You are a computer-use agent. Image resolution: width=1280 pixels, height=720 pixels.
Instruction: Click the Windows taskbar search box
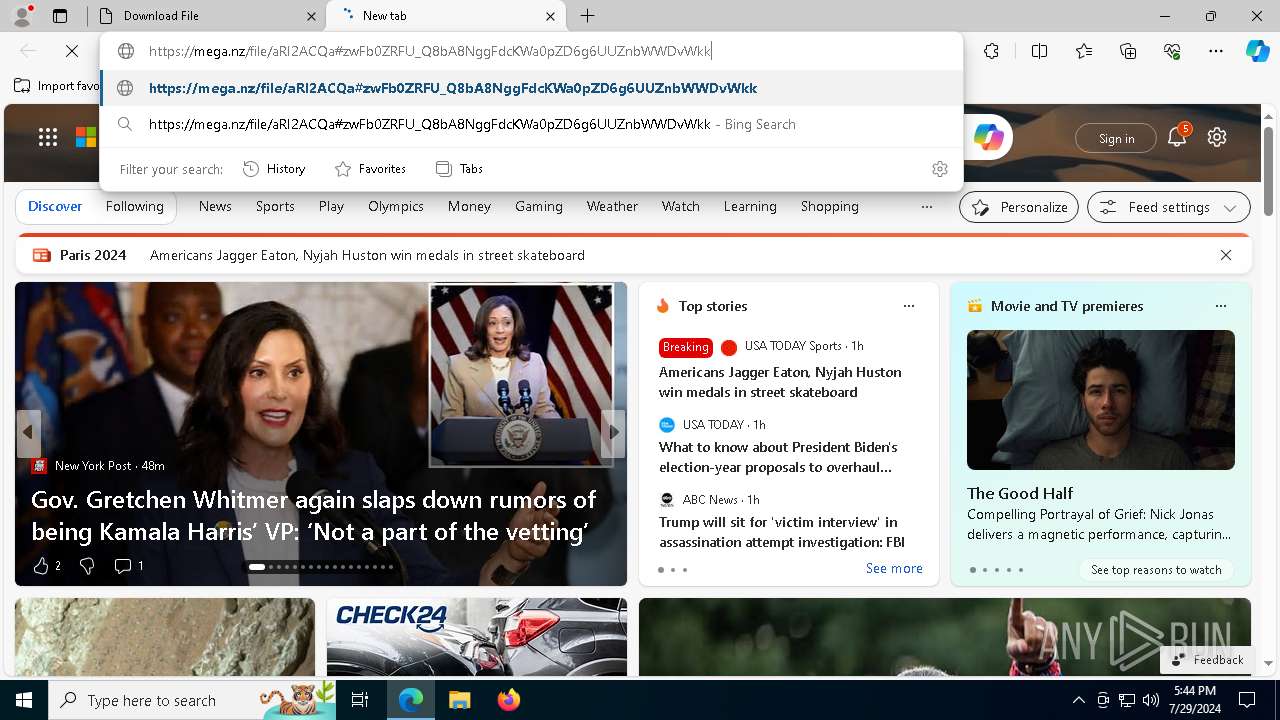tap(193, 700)
